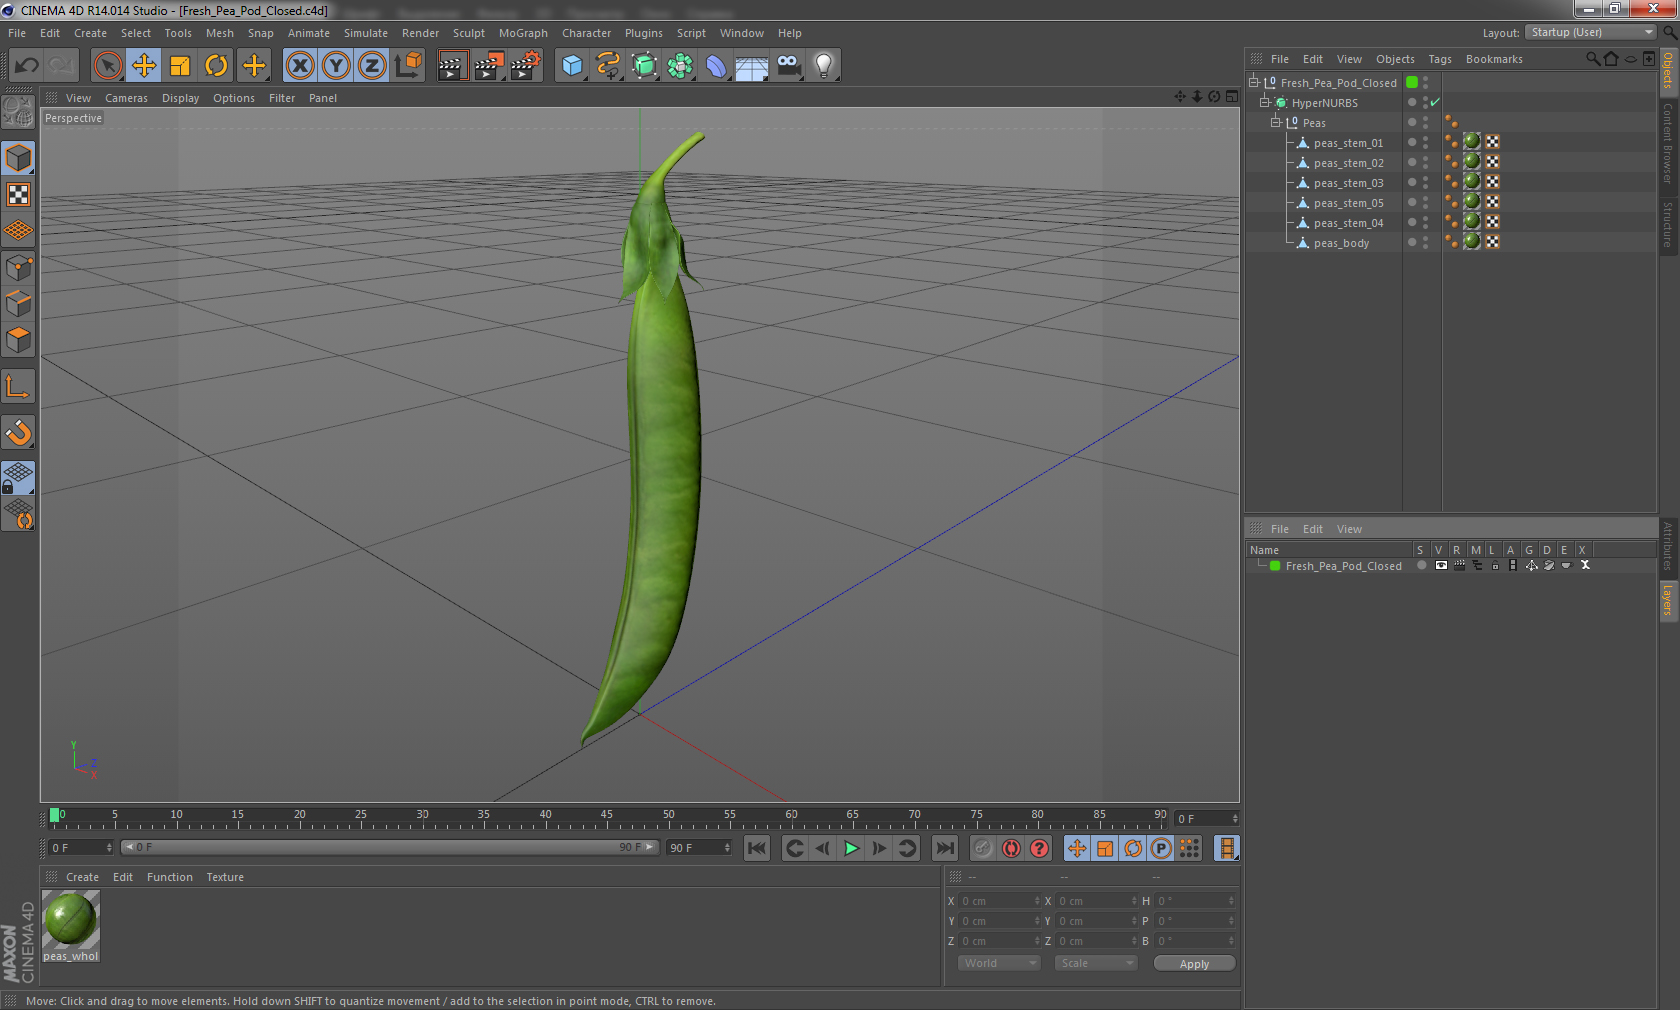Select the peas_stem_05 object

click(x=1348, y=203)
